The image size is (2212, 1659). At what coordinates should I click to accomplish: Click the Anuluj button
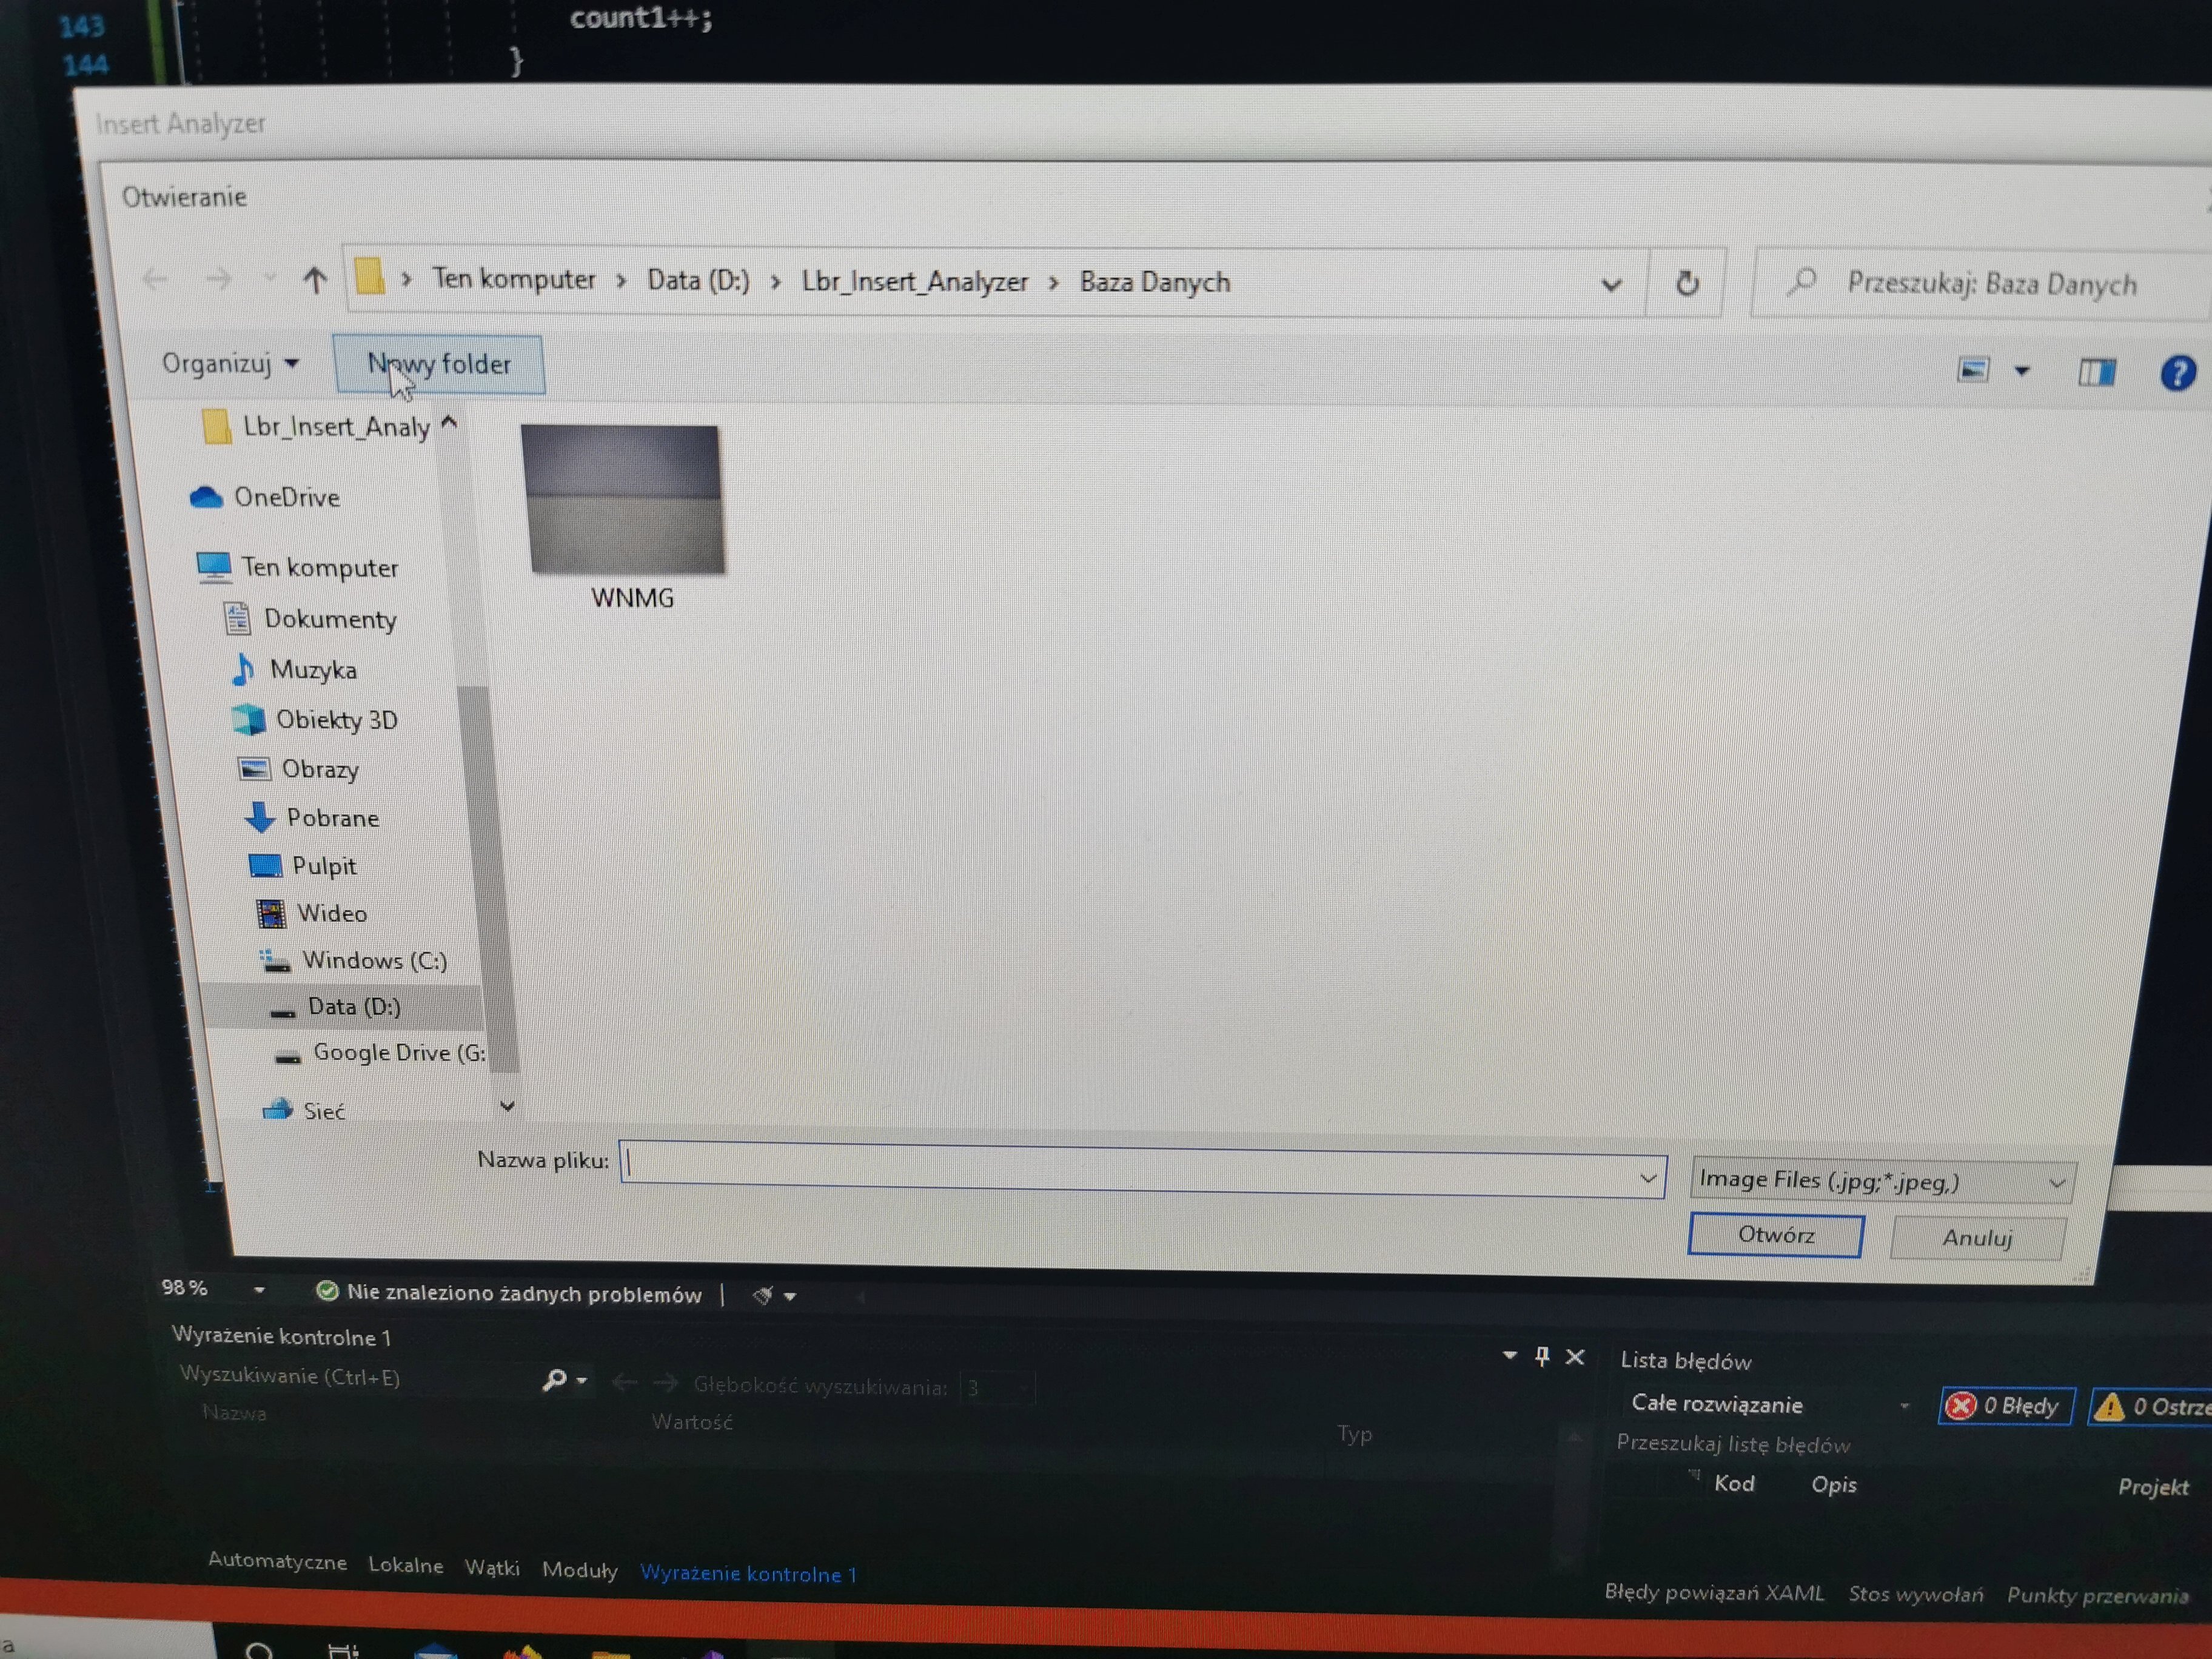pos(1977,1238)
